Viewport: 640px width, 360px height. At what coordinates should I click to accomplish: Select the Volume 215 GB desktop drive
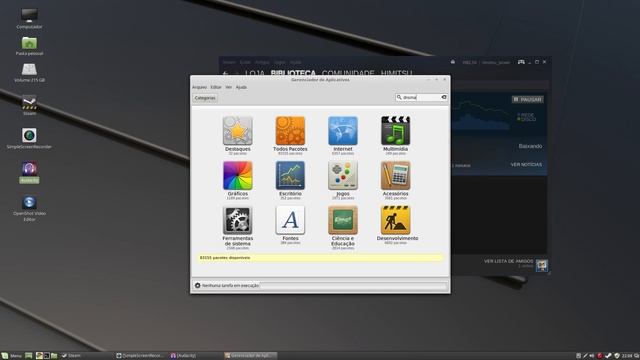29,72
